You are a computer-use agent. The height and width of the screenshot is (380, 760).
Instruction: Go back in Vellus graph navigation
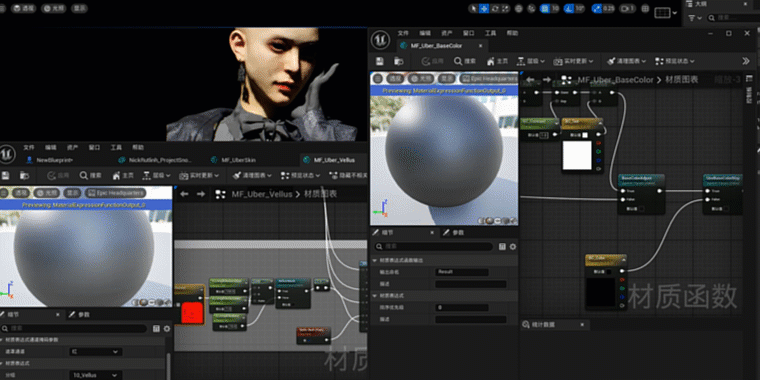pos(184,194)
